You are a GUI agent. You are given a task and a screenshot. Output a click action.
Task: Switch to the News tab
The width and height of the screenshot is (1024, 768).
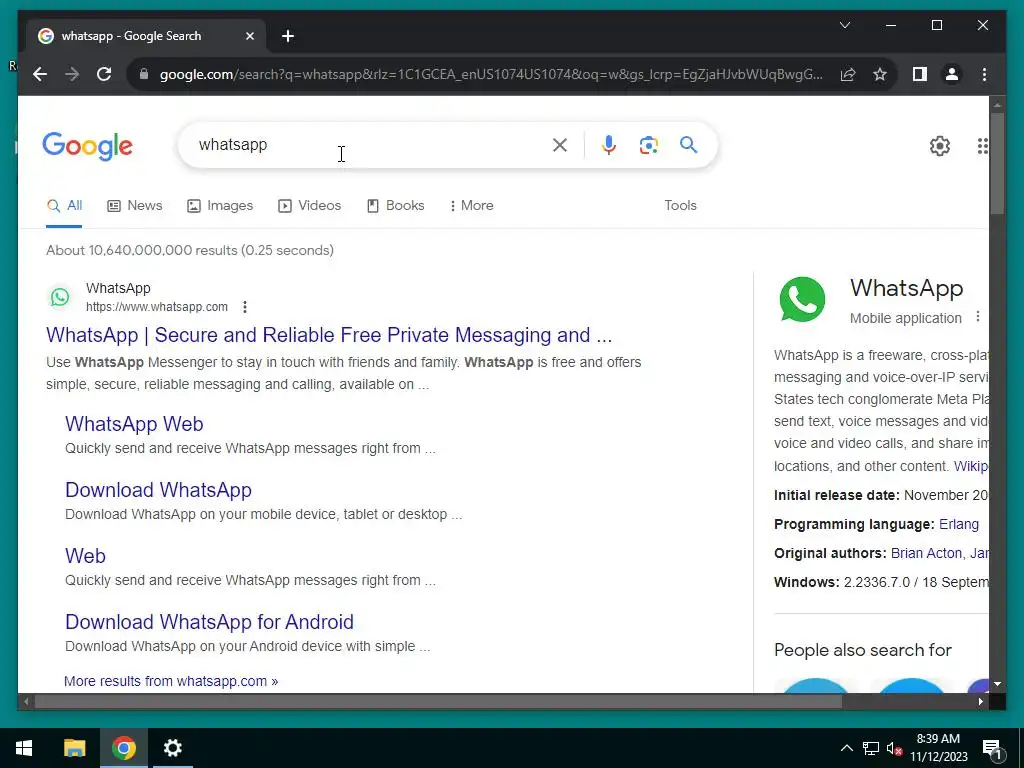tap(135, 206)
